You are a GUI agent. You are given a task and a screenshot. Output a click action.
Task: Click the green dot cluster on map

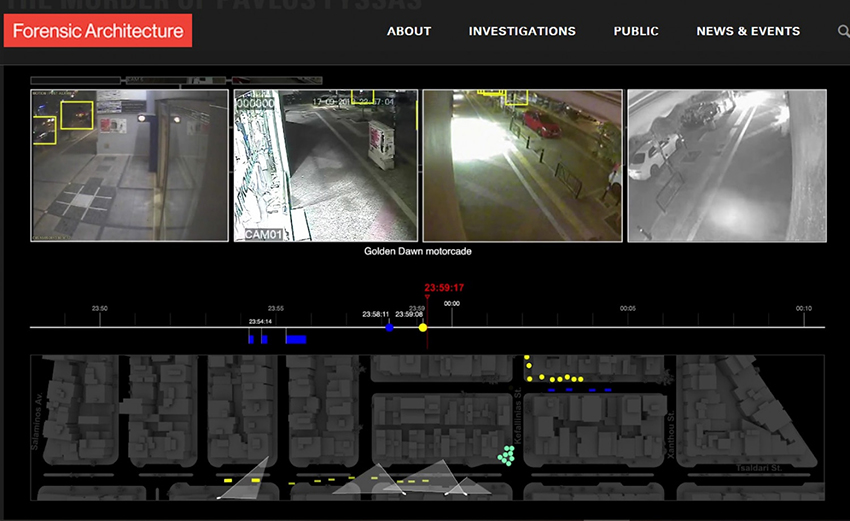[508, 456]
